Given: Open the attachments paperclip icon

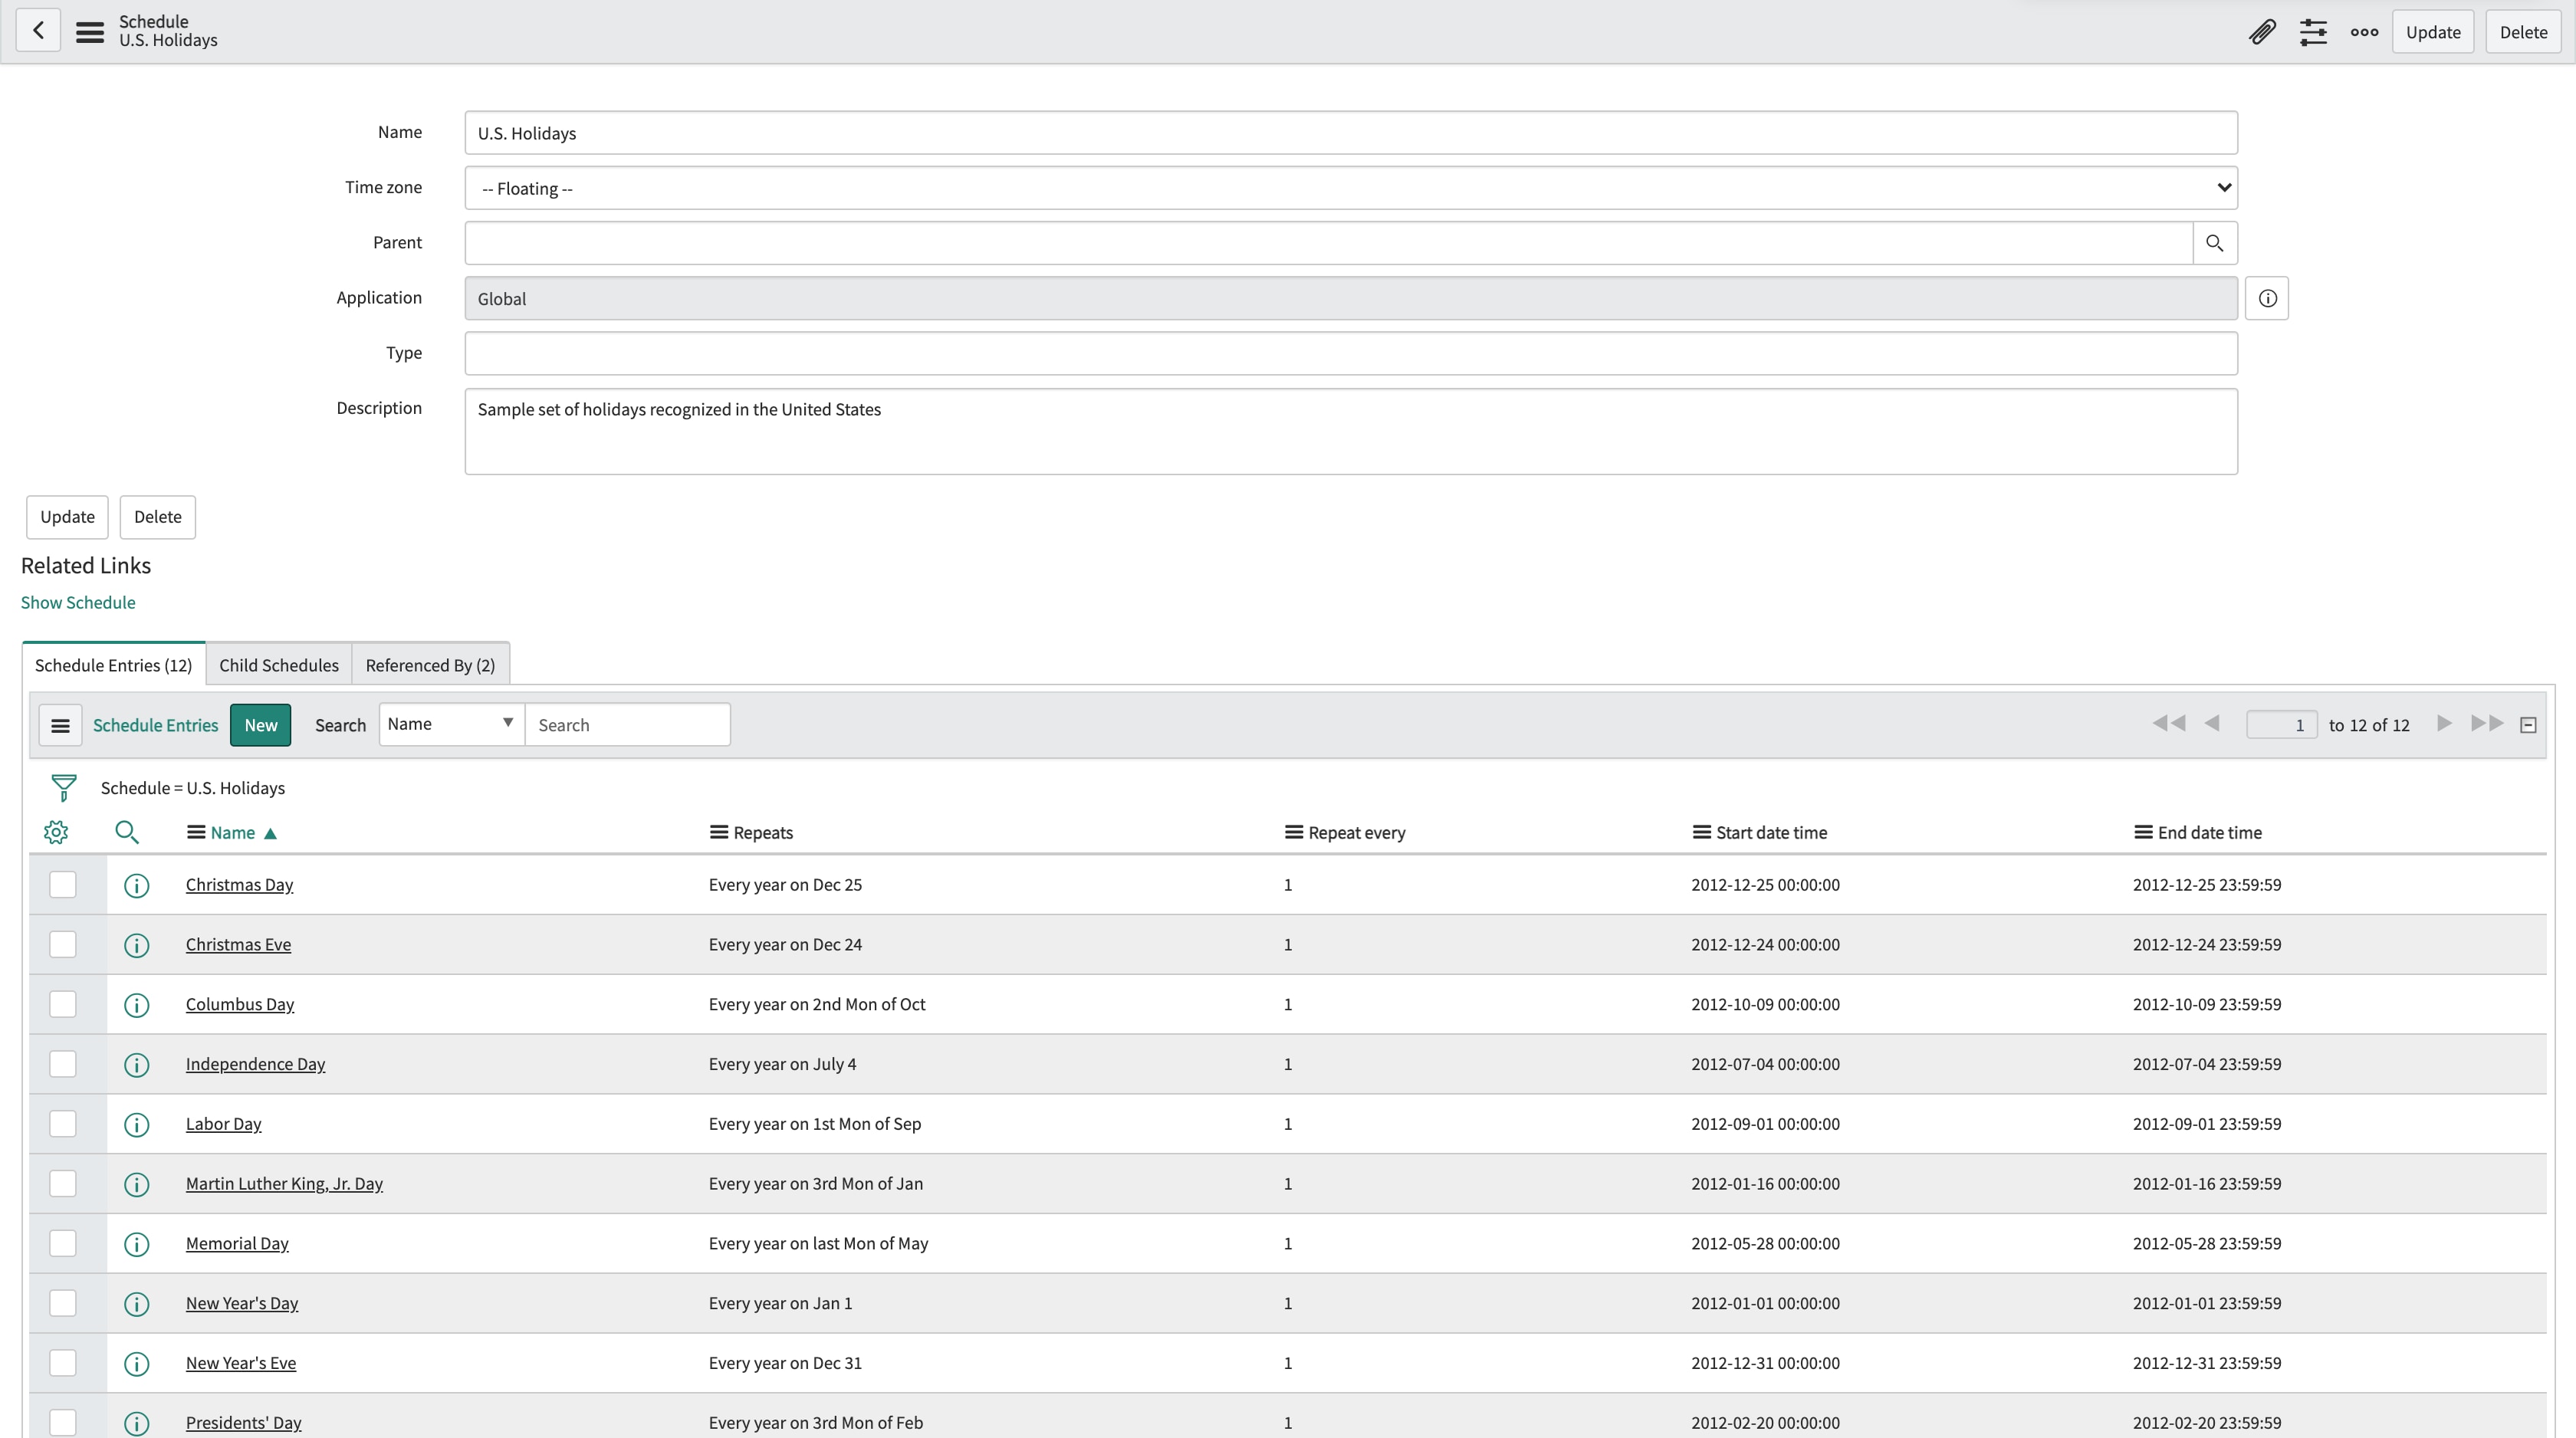Looking at the screenshot, I should point(2262,31).
